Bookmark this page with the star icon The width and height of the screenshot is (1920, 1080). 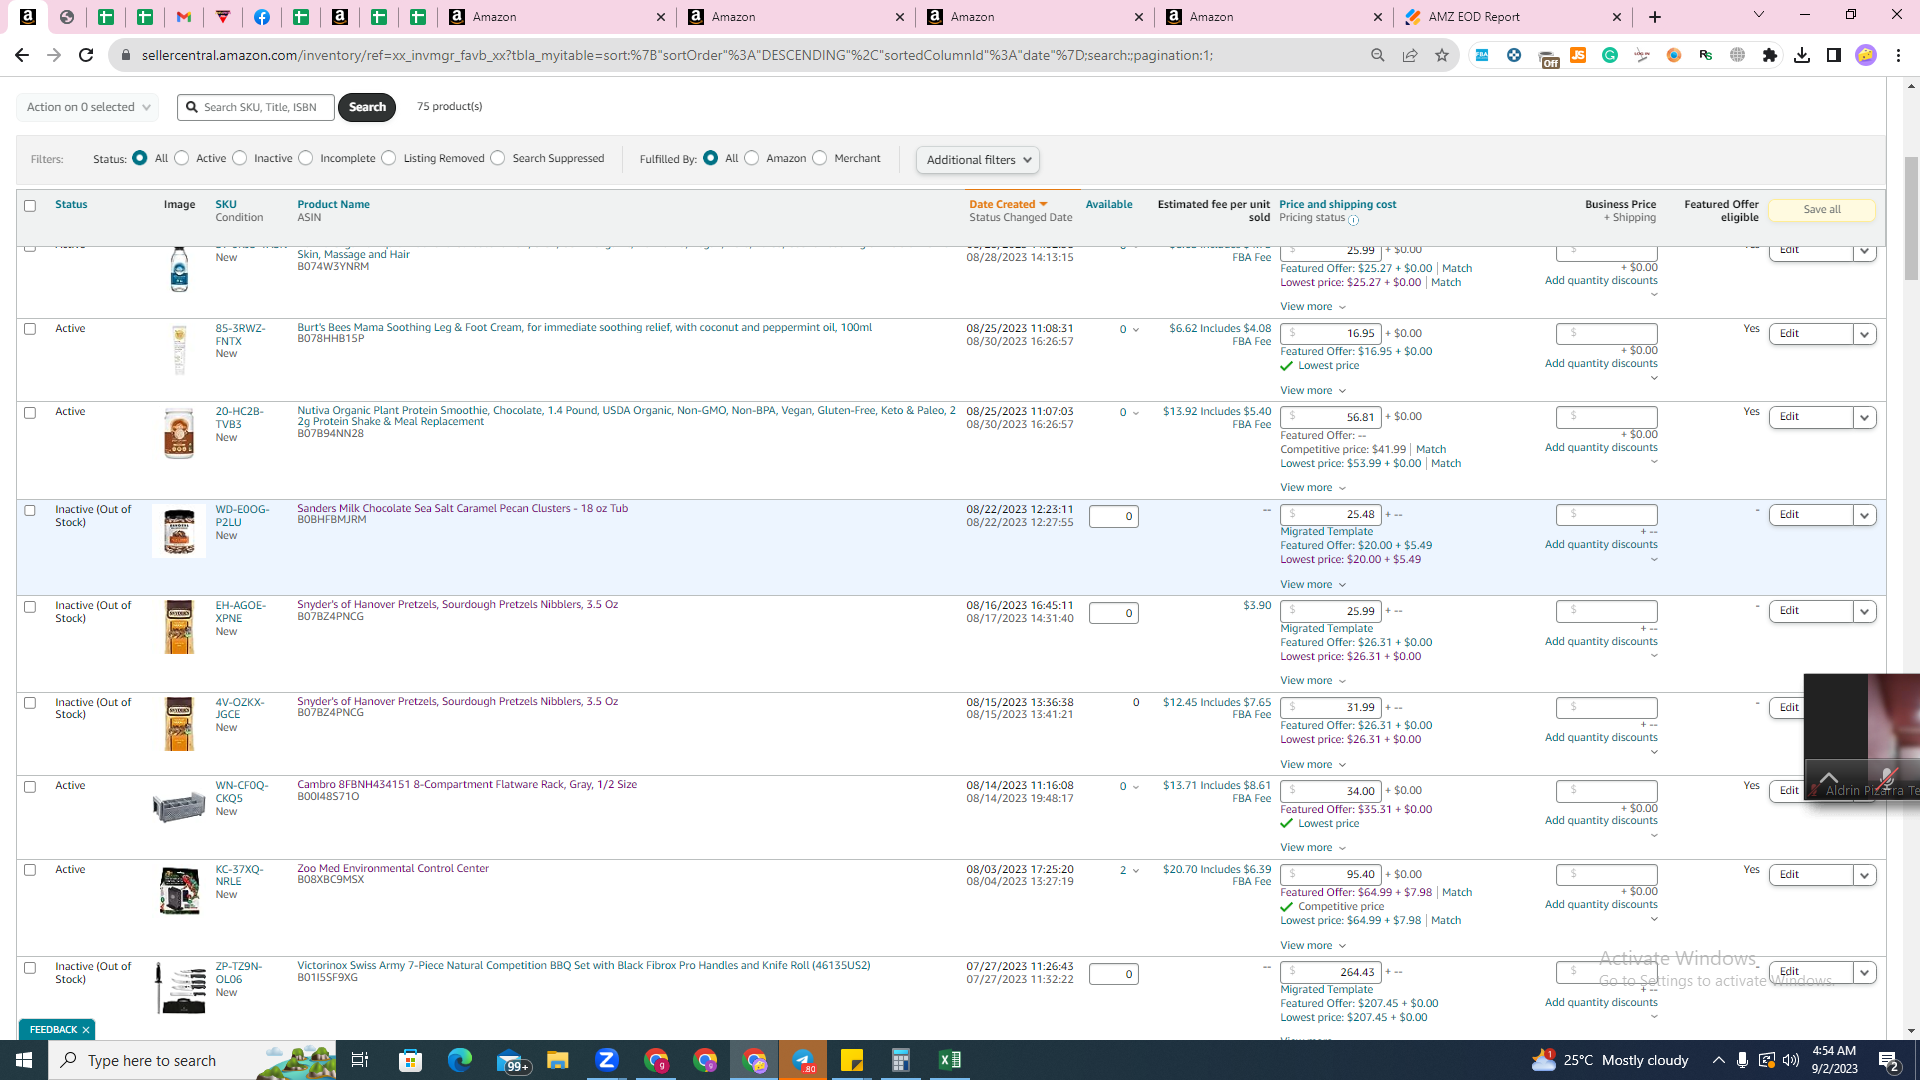(1442, 55)
